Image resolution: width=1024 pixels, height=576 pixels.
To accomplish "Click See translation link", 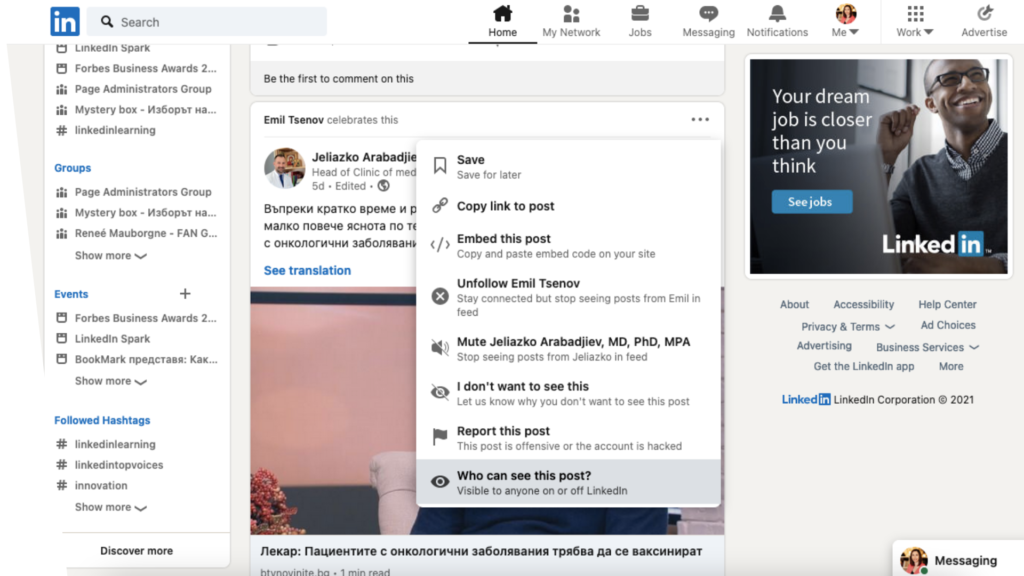I will click(x=307, y=270).
